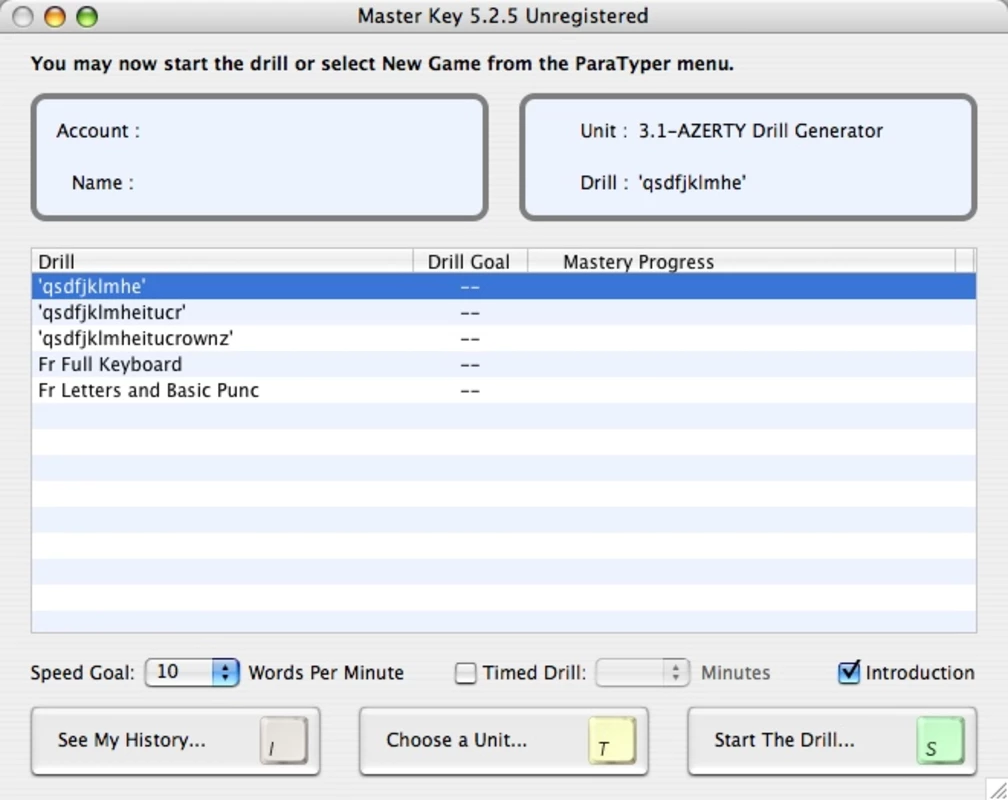This screenshot has height=800, width=1008.
Task: Click the yellow T key icon
Action: 612,741
